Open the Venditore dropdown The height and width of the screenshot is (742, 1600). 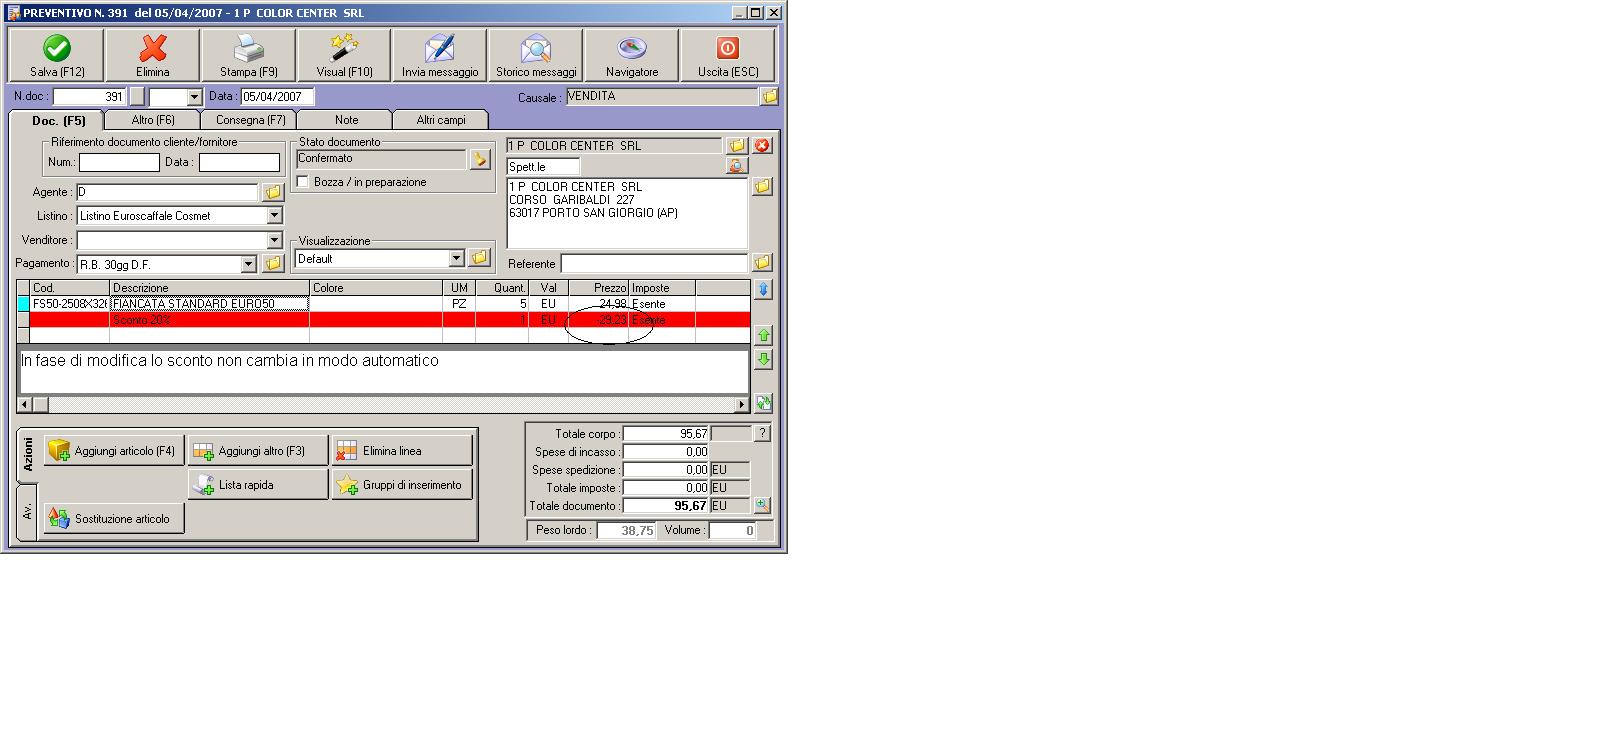pos(274,240)
